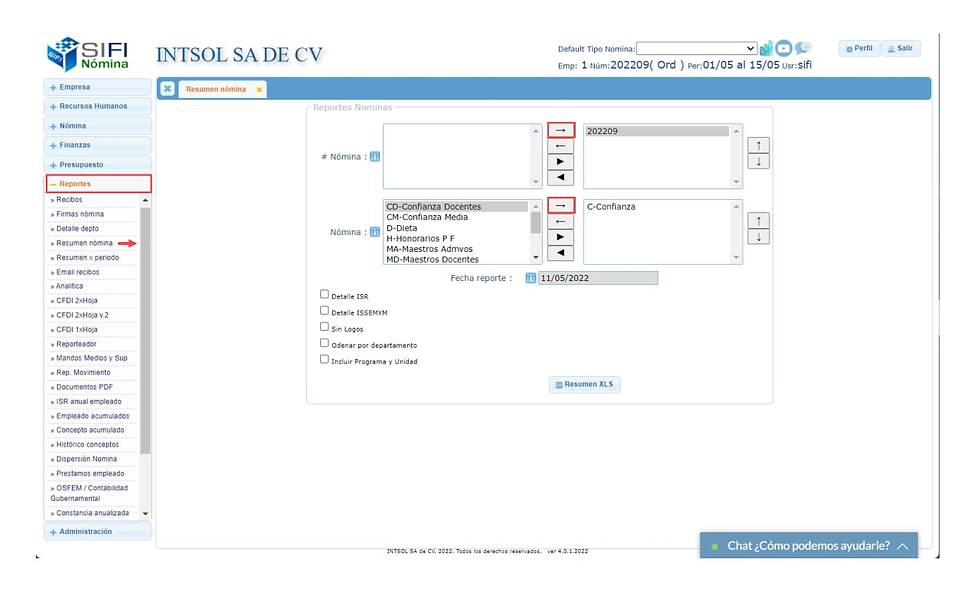
Task: Move C-Confianza up in the list
Action: (759, 221)
